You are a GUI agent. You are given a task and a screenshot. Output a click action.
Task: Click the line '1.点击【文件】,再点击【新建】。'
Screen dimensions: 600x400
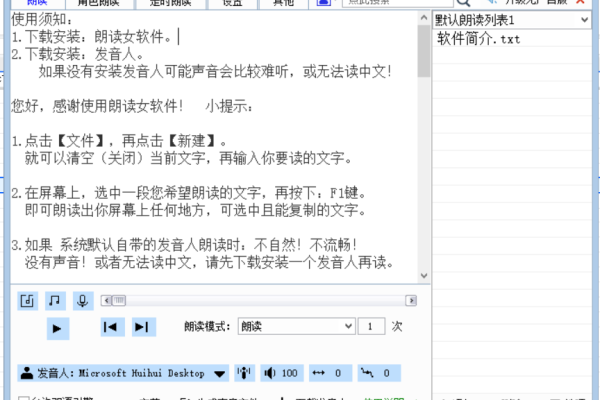[x=119, y=141]
